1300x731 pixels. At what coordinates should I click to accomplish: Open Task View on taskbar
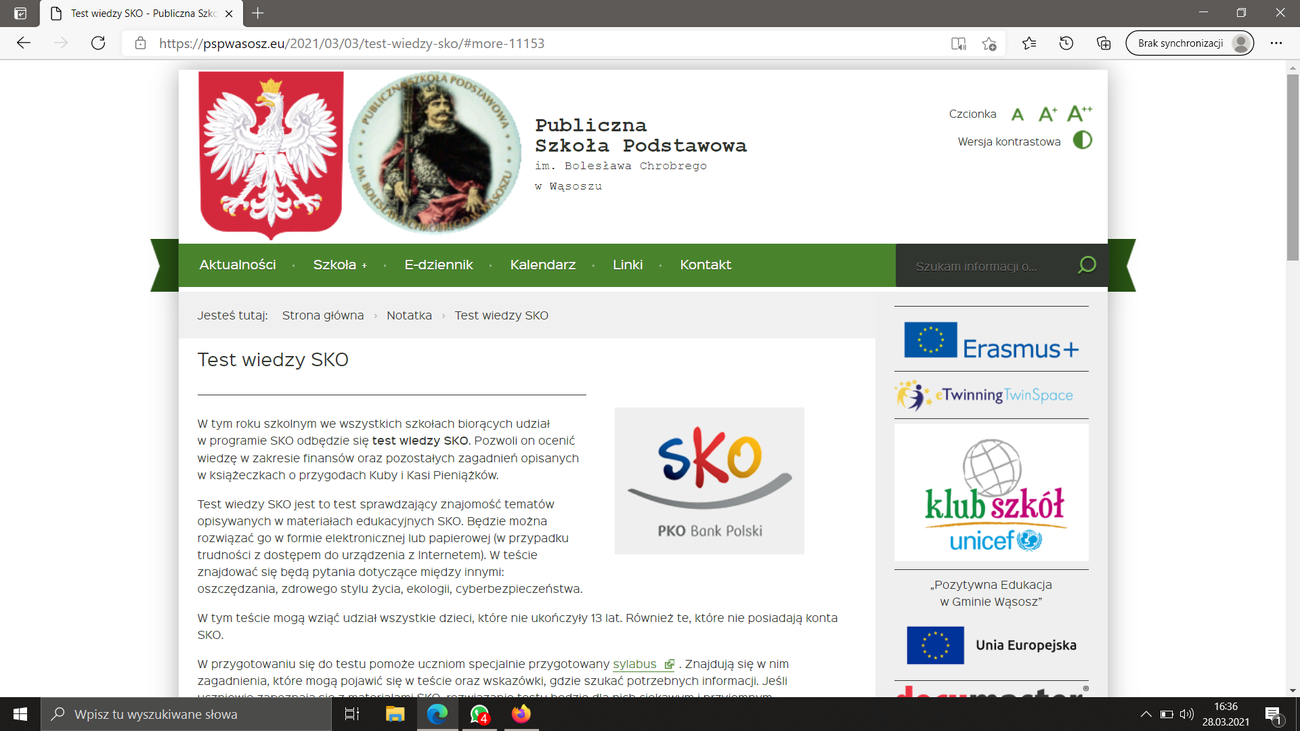351,714
